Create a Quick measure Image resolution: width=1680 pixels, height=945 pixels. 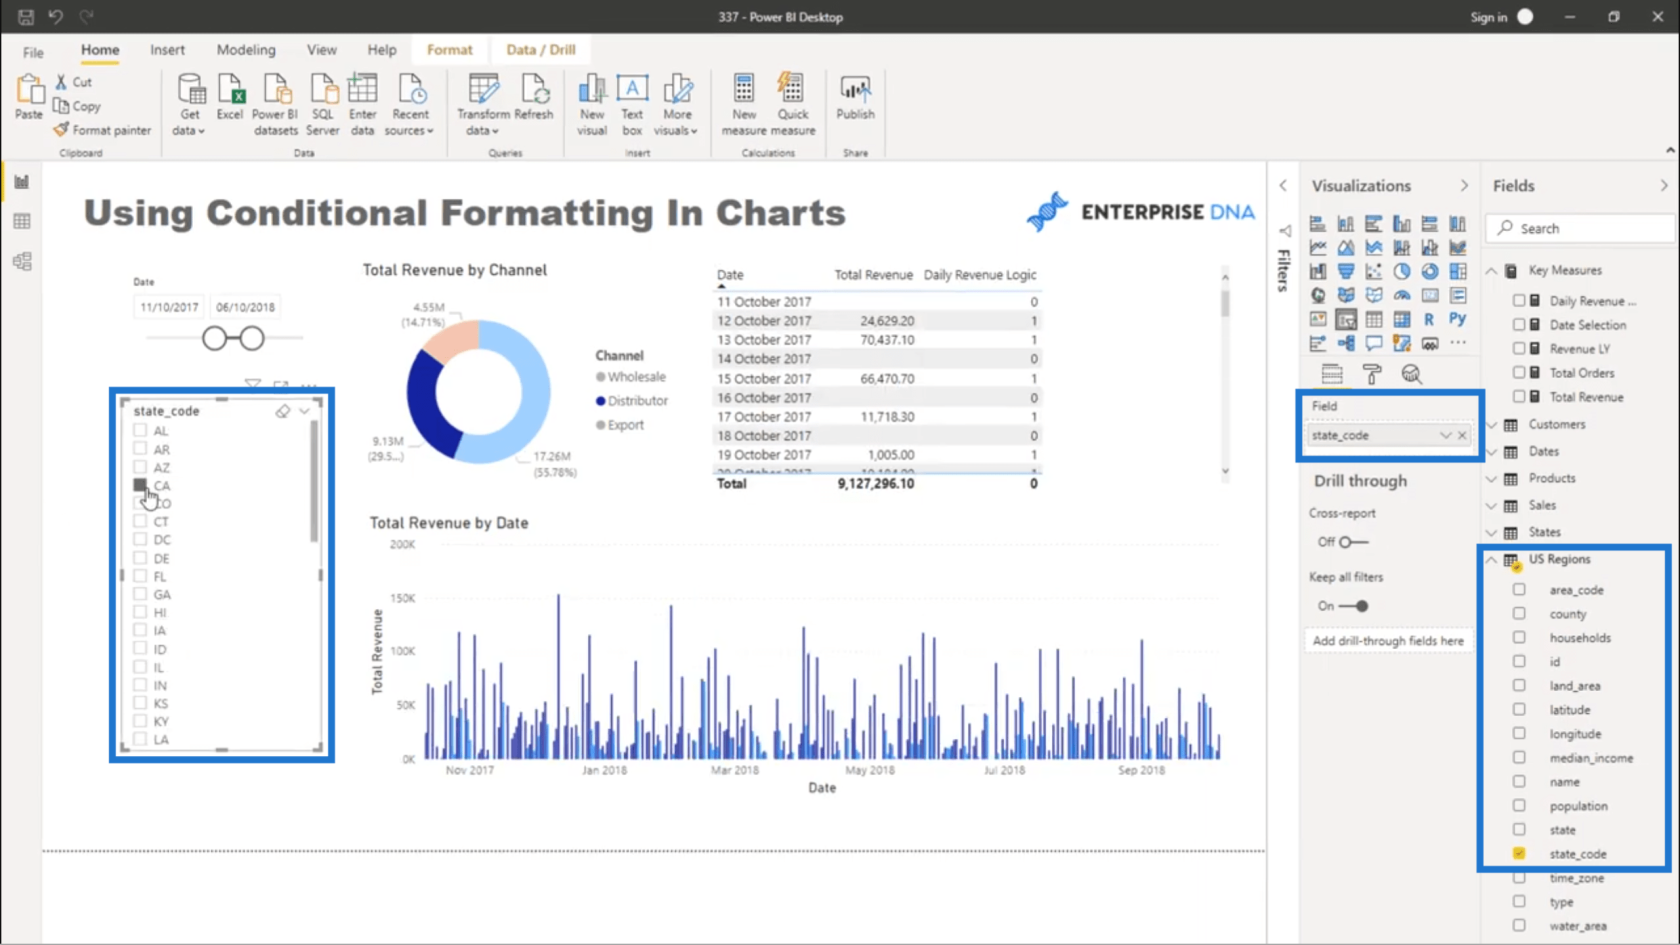[792, 104]
